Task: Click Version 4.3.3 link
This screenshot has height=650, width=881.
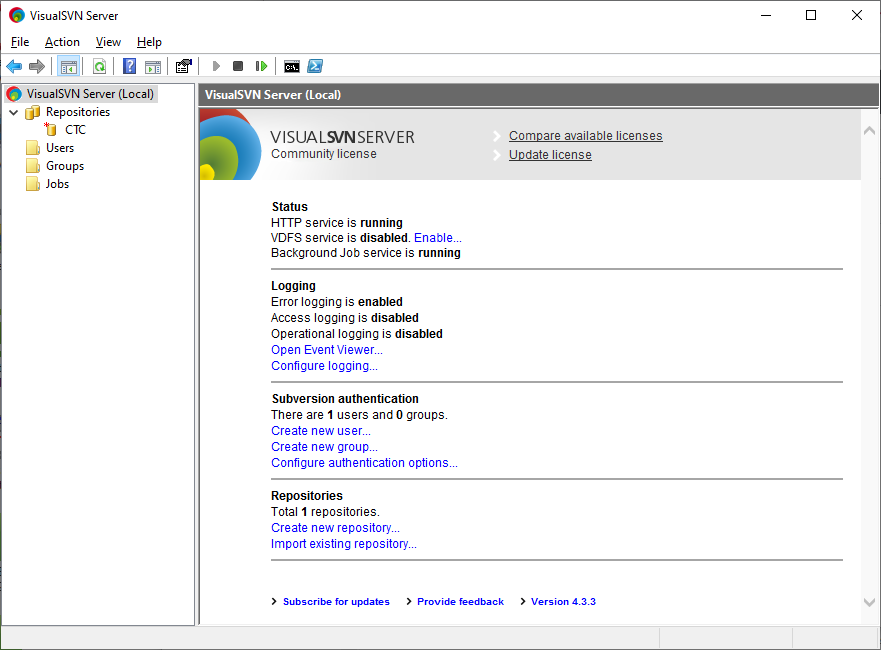Action: (563, 602)
